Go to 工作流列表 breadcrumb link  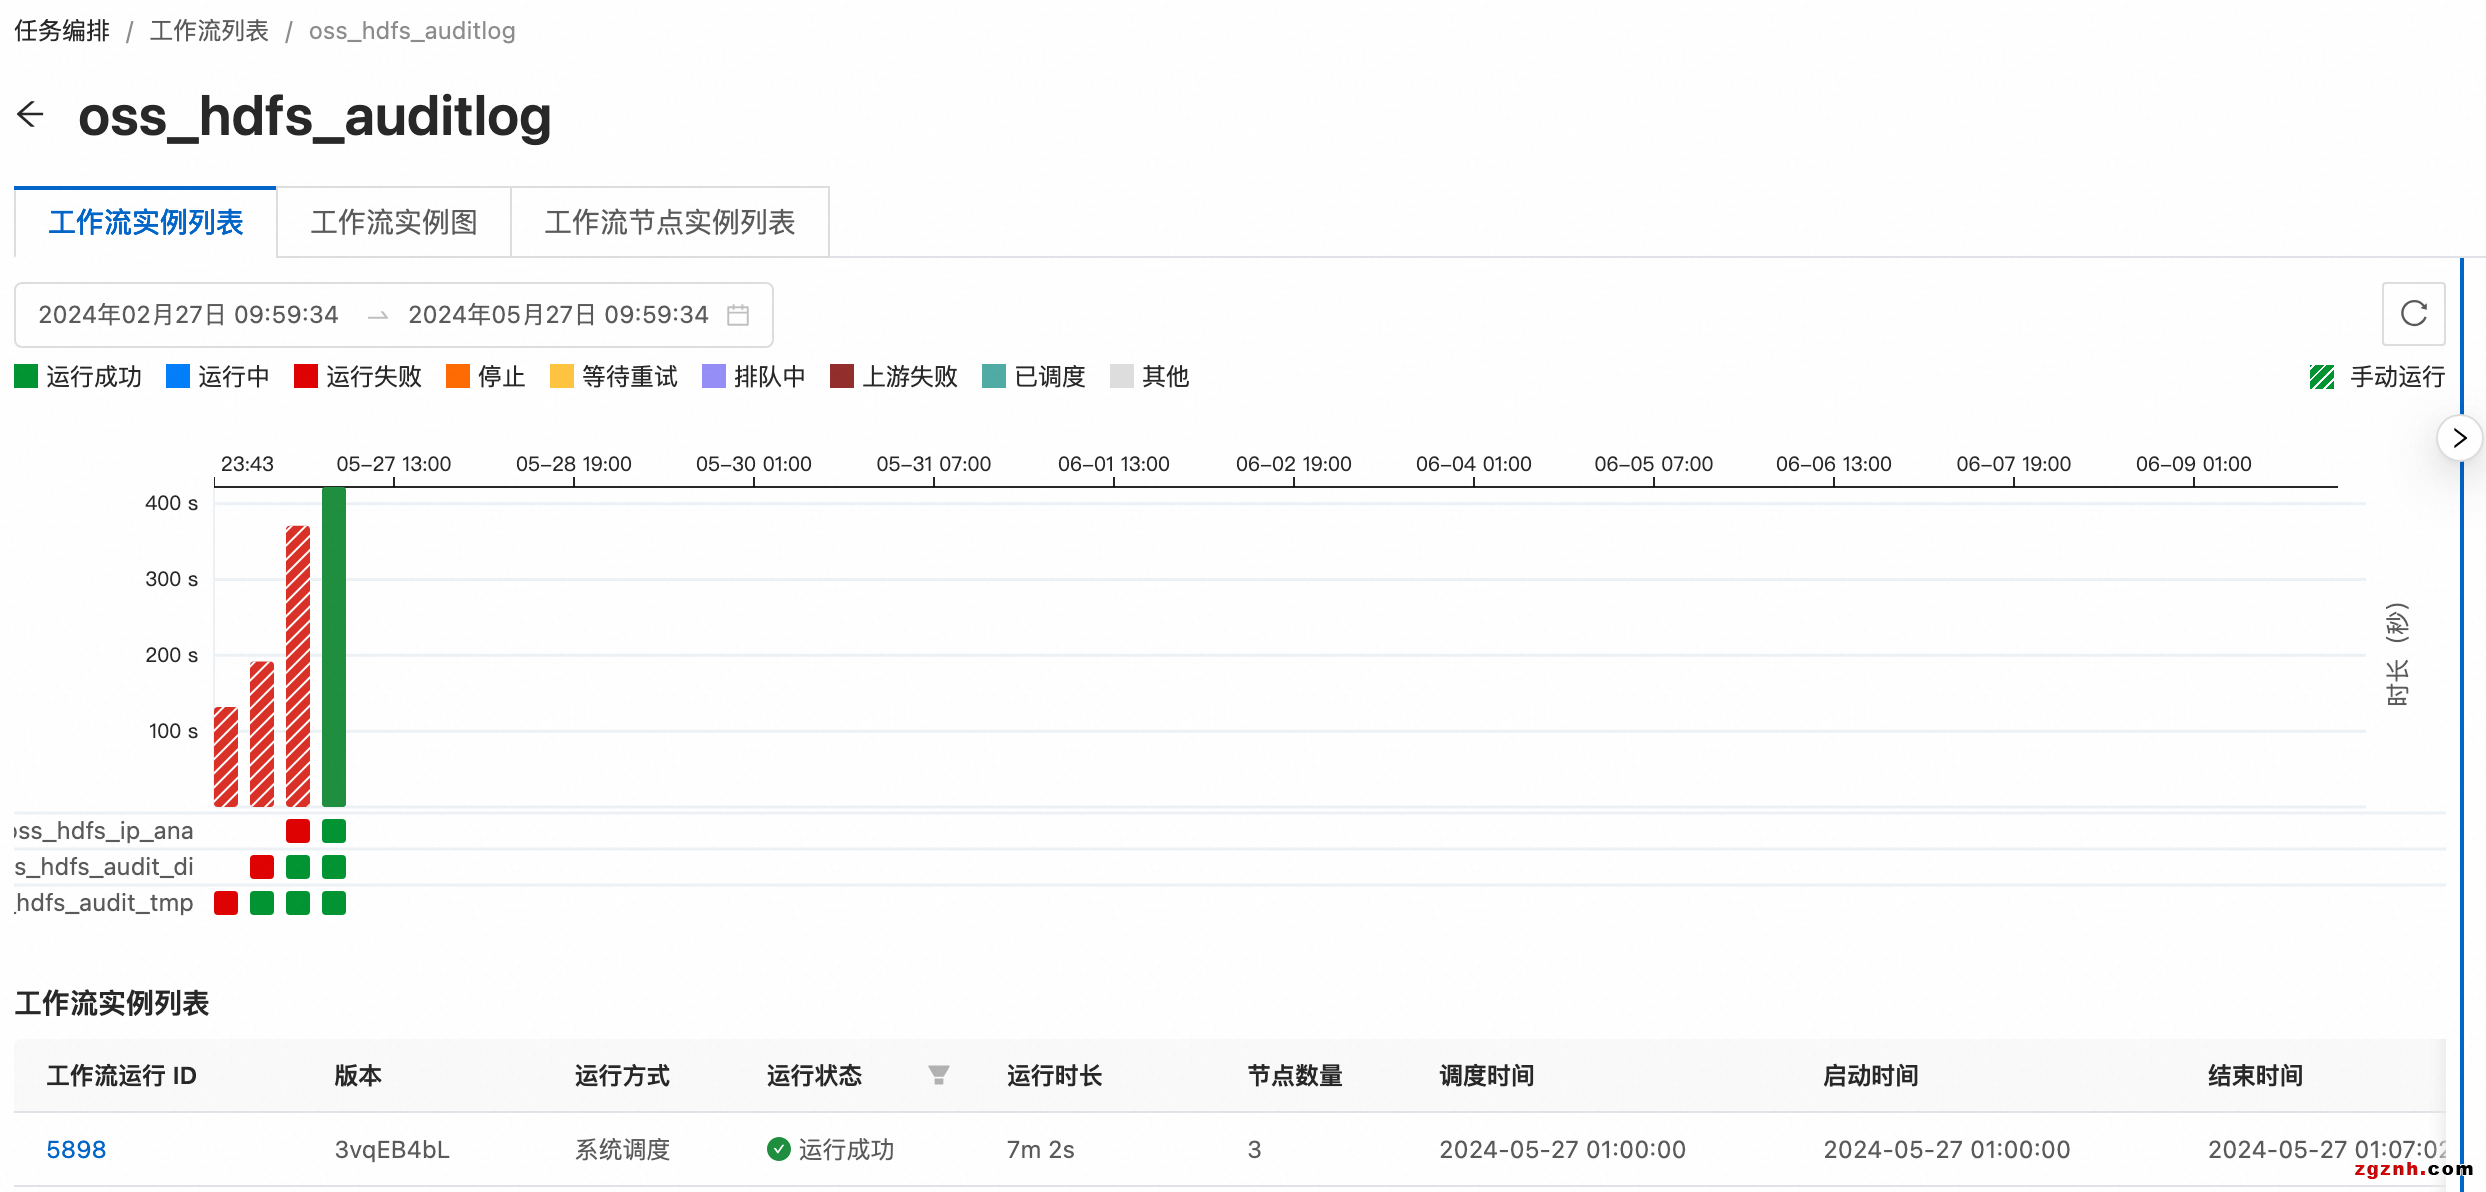(x=209, y=31)
